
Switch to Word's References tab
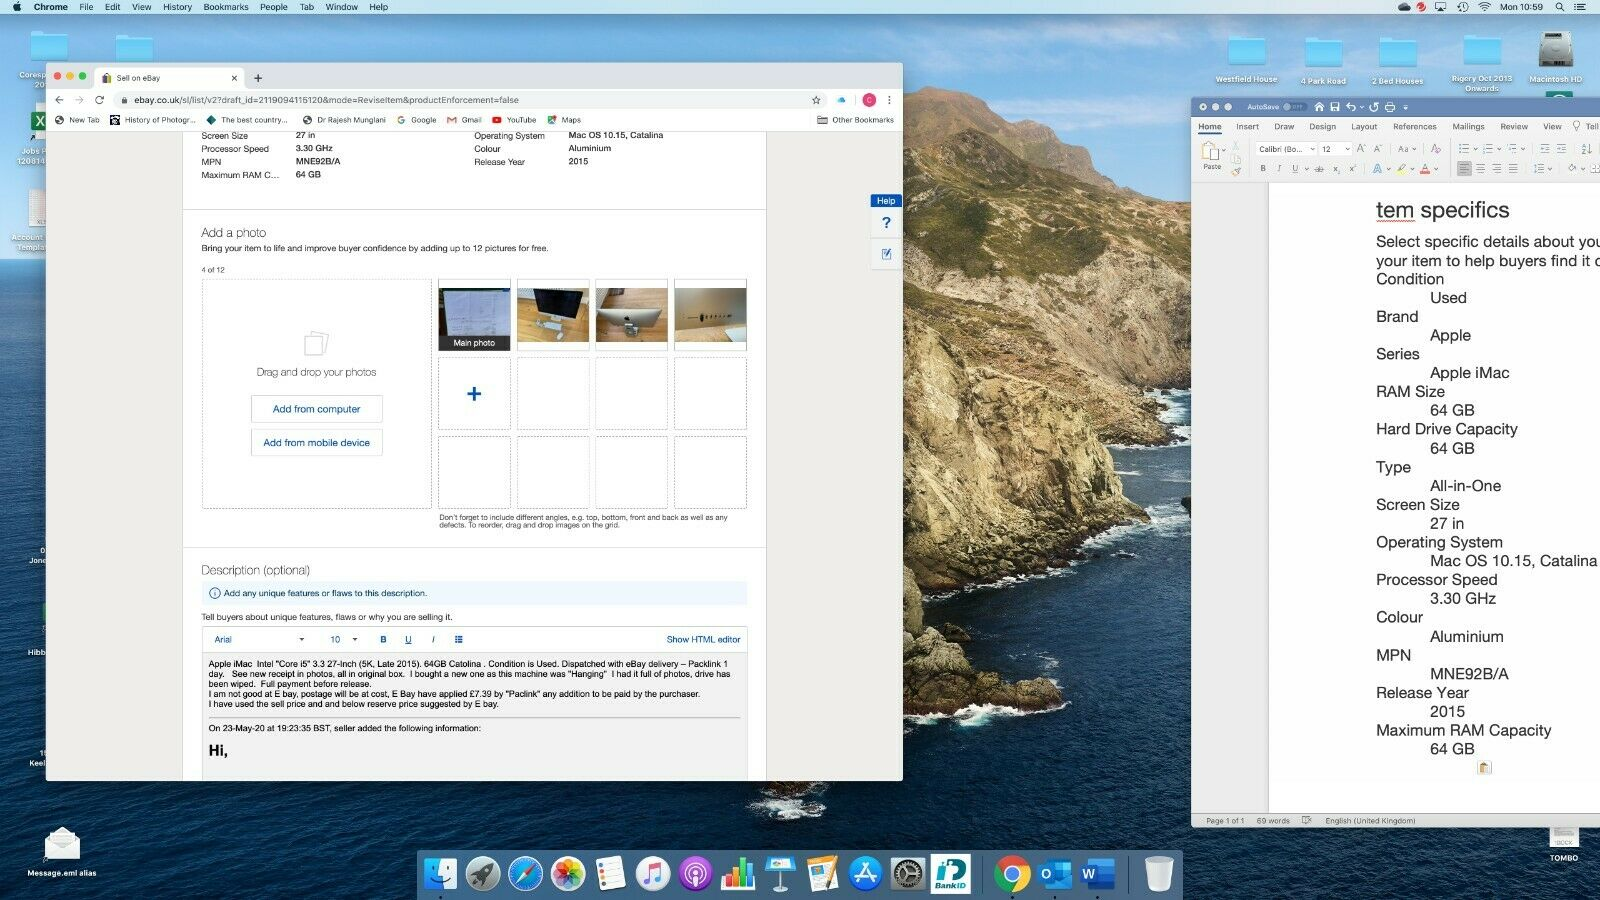1414,127
